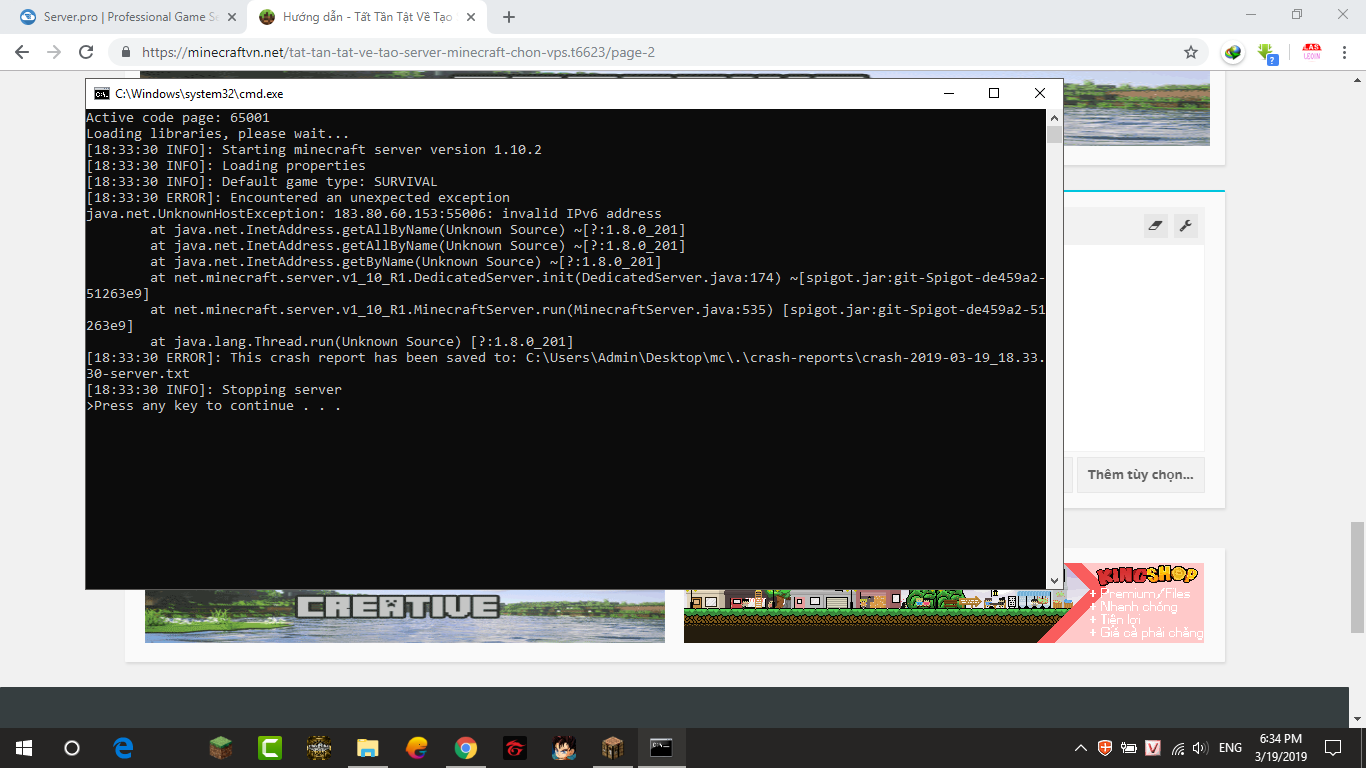
Task: Open Cortana search circle on taskbar
Action: click(x=72, y=747)
